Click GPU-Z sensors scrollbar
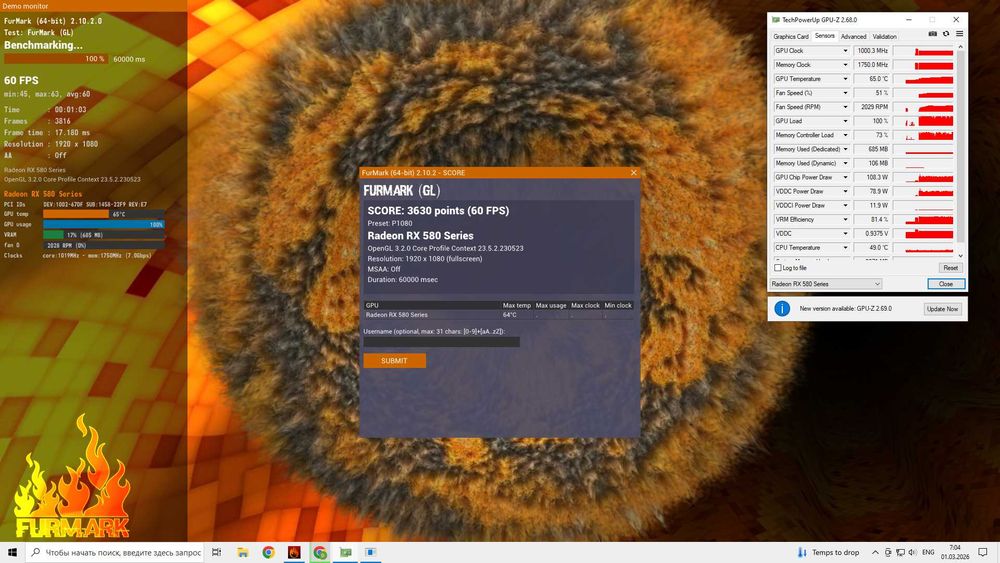This screenshot has height=563, width=1000. [960, 151]
